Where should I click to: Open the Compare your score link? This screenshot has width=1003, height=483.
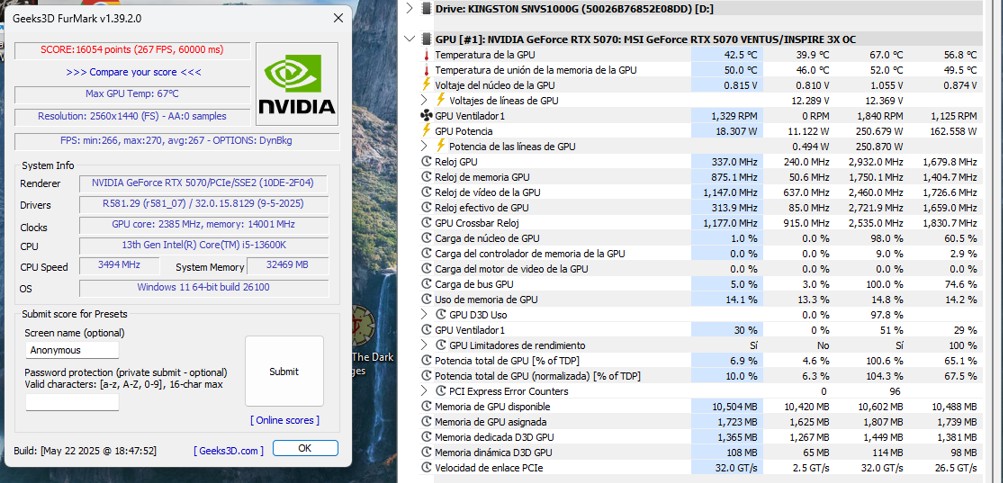point(134,72)
